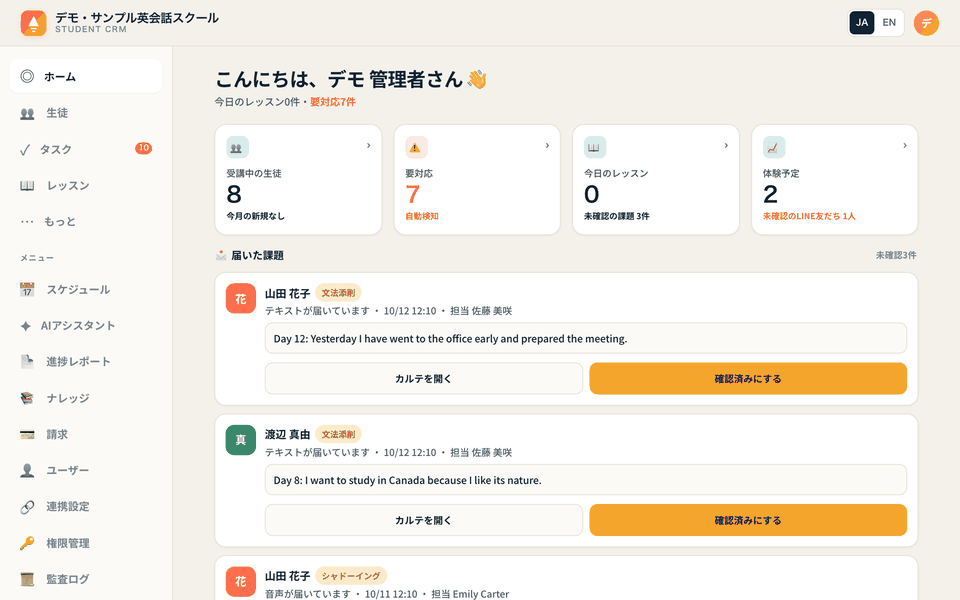Screen dimensions: 960x600
Task: Click 渡辺 真由's green 真 avatar
Action: click(241, 440)
